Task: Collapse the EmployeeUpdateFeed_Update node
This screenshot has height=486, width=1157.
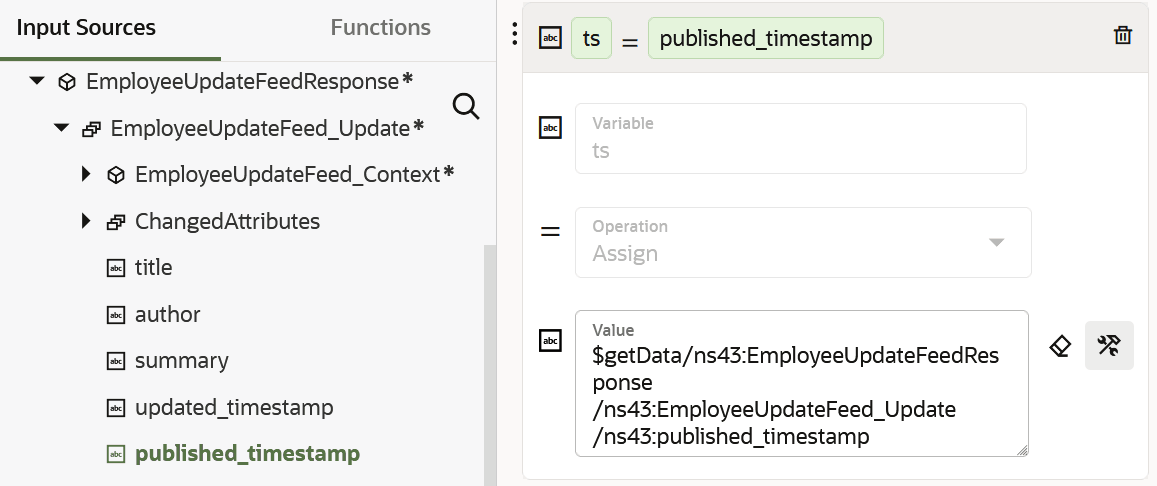Action: pos(62,128)
